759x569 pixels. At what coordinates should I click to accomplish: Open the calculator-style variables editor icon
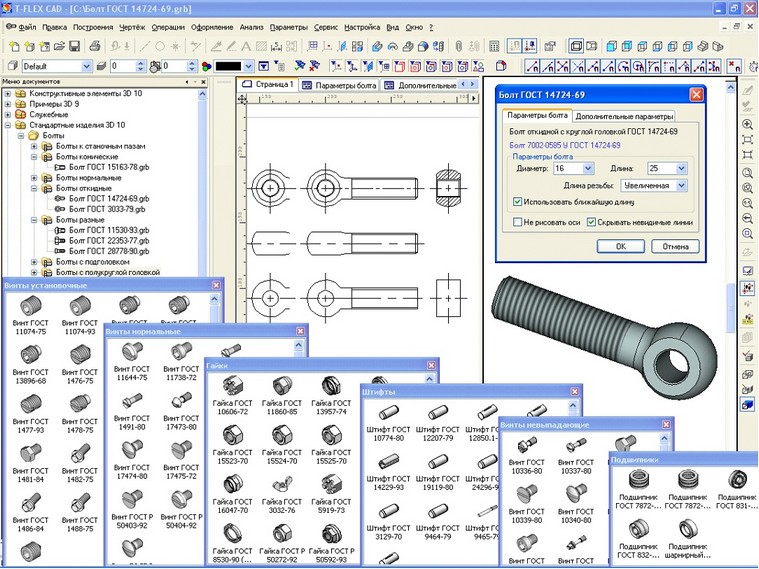click(494, 46)
